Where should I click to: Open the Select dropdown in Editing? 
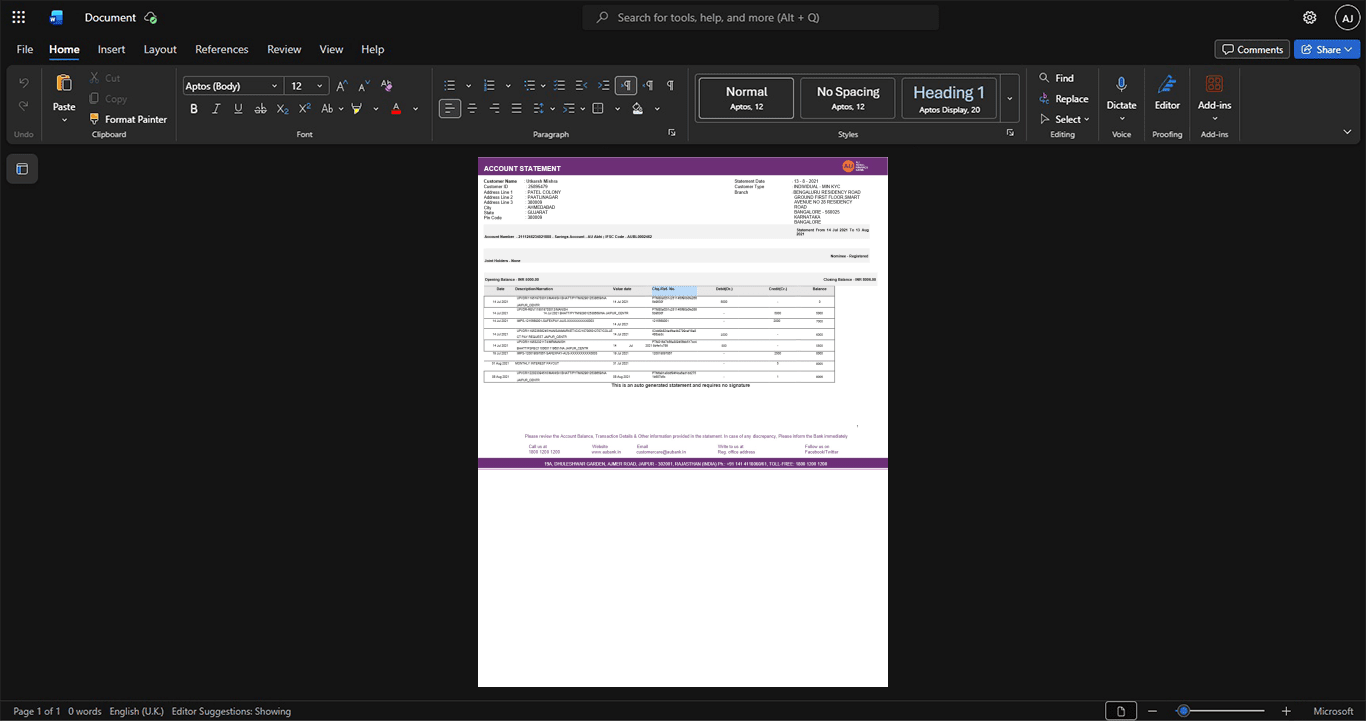click(1065, 119)
